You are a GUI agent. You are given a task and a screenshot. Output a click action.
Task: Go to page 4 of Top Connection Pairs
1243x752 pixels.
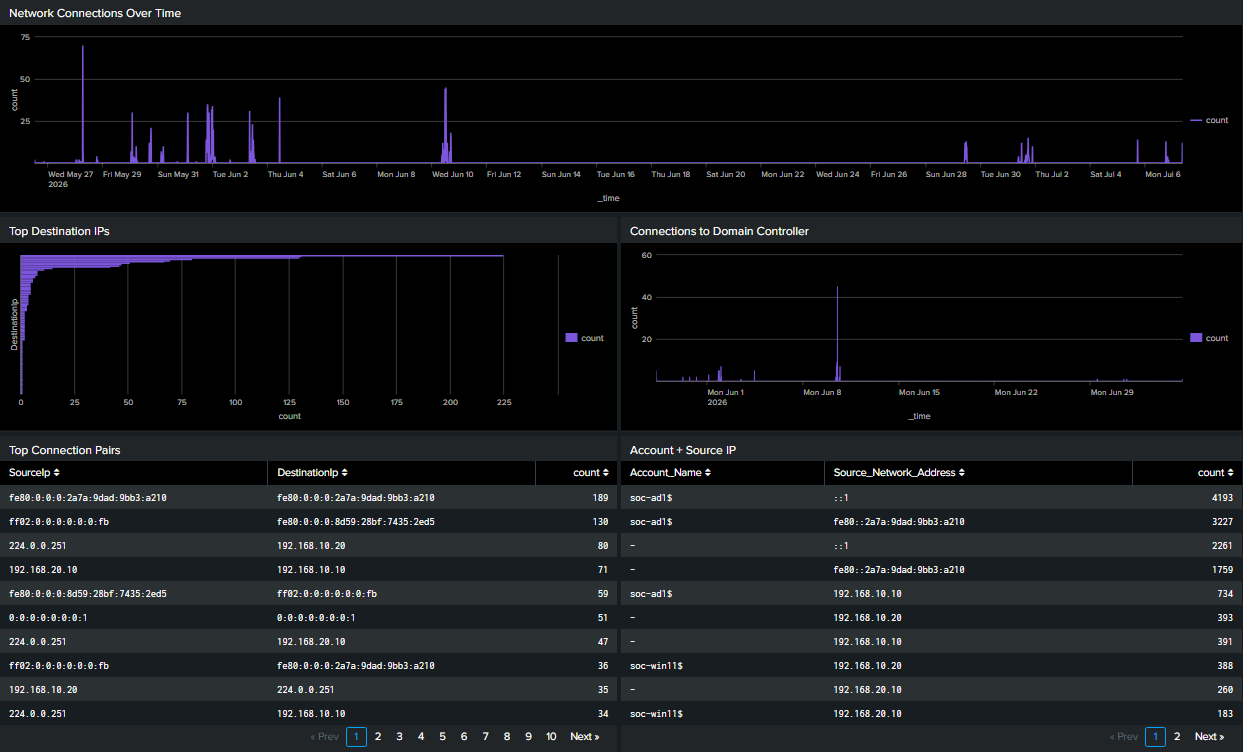pos(421,737)
